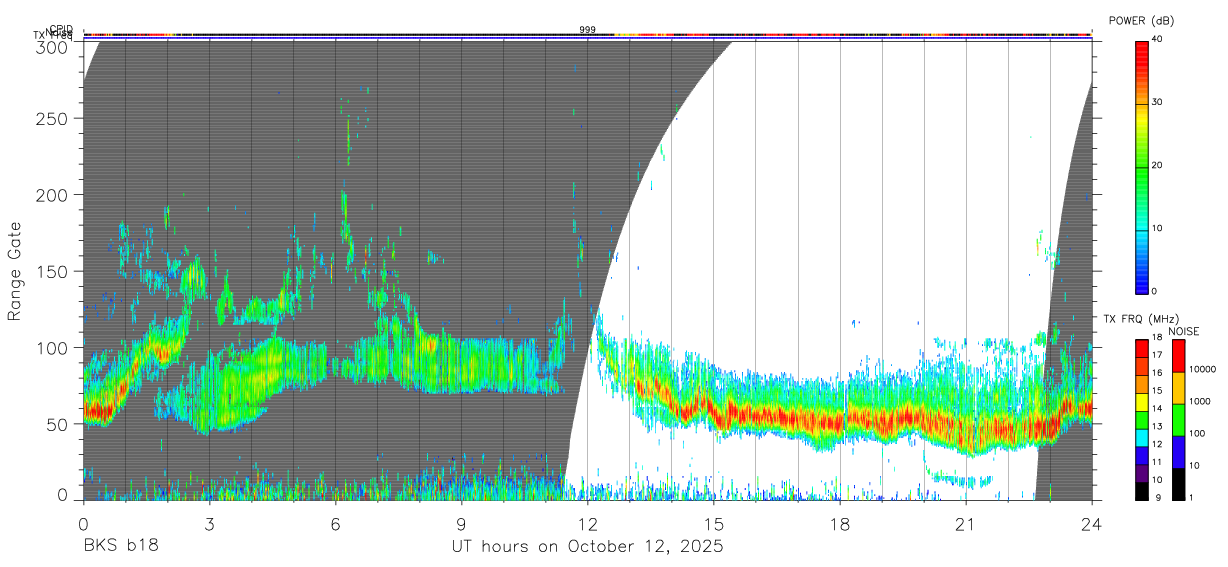Click the 14 label on TX FRQ scale
Image resolution: width=1228 pixels, height=567 pixels.
click(1156, 409)
